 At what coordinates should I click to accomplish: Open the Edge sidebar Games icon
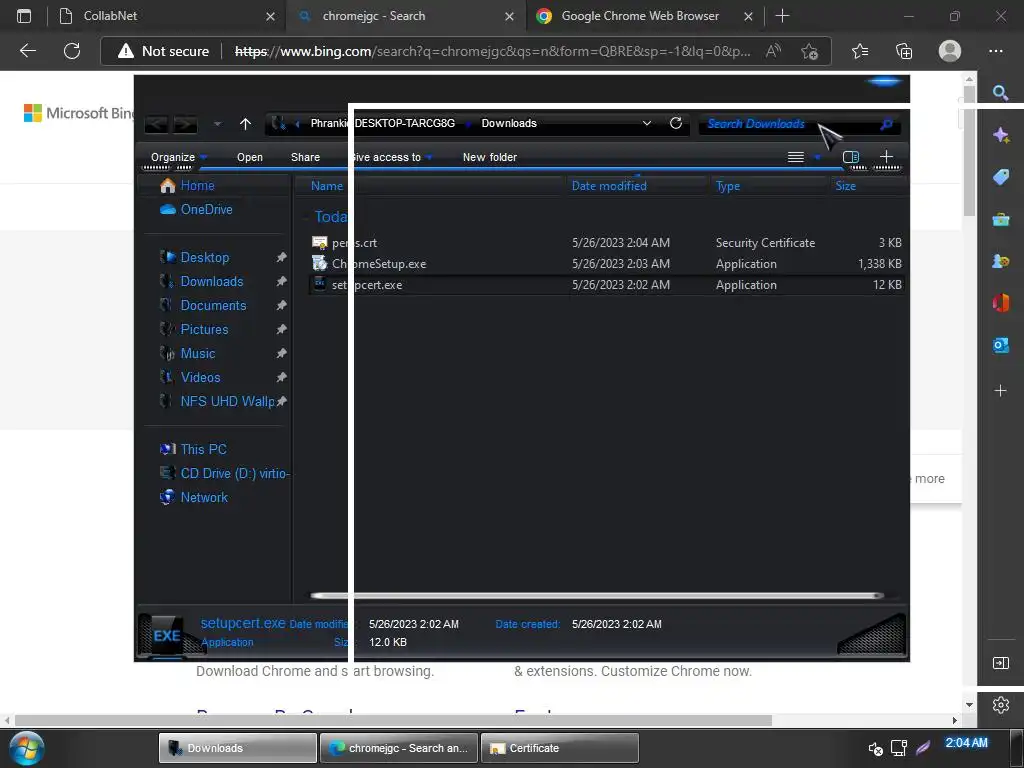click(1000, 261)
